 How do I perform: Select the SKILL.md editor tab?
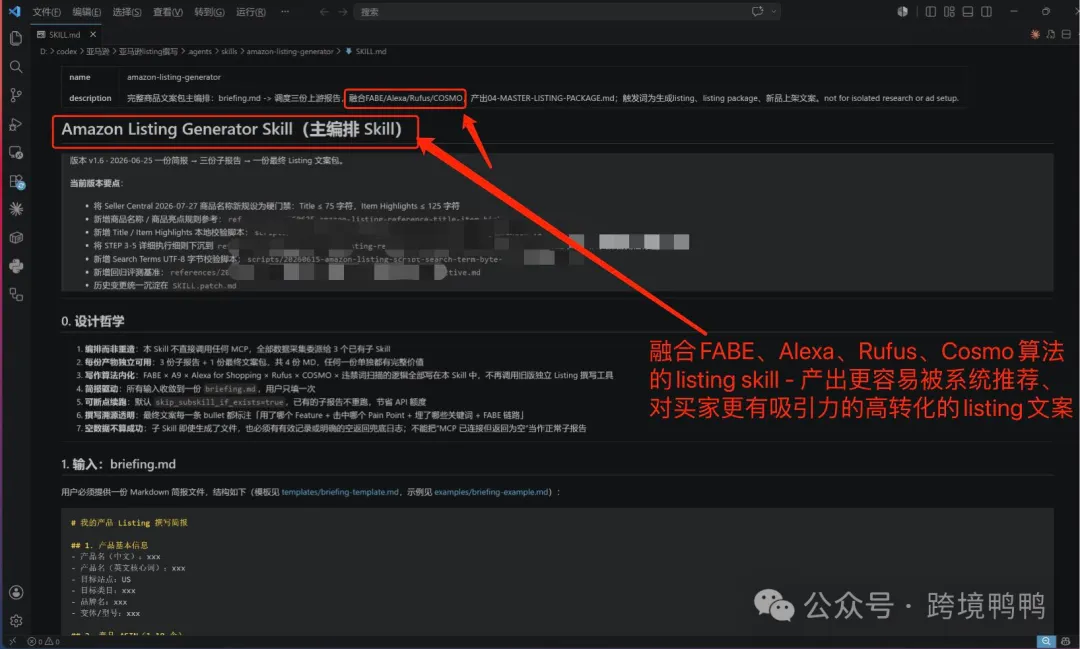click(64, 34)
